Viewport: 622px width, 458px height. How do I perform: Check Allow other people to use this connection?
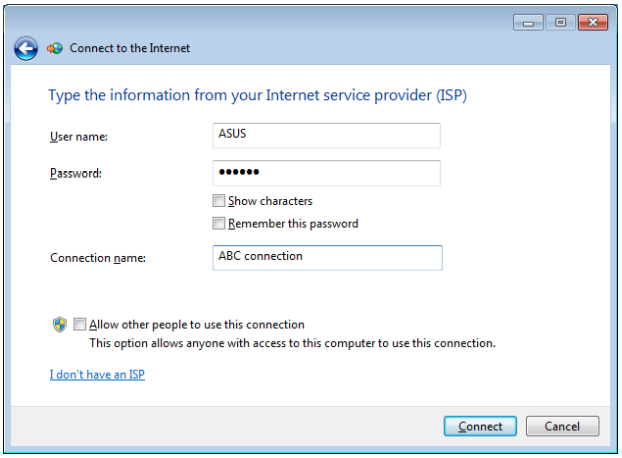79,324
